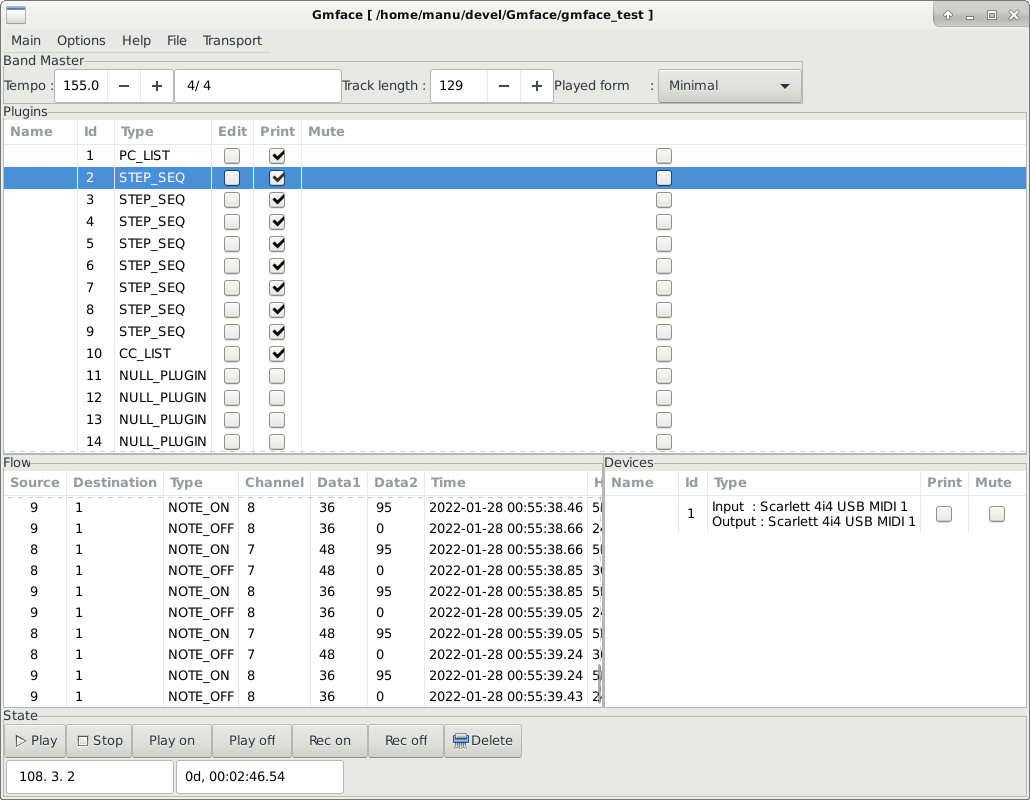1030x800 pixels.
Task: Select STEP_SEQ plugin row with Id 3
Action: point(514,200)
